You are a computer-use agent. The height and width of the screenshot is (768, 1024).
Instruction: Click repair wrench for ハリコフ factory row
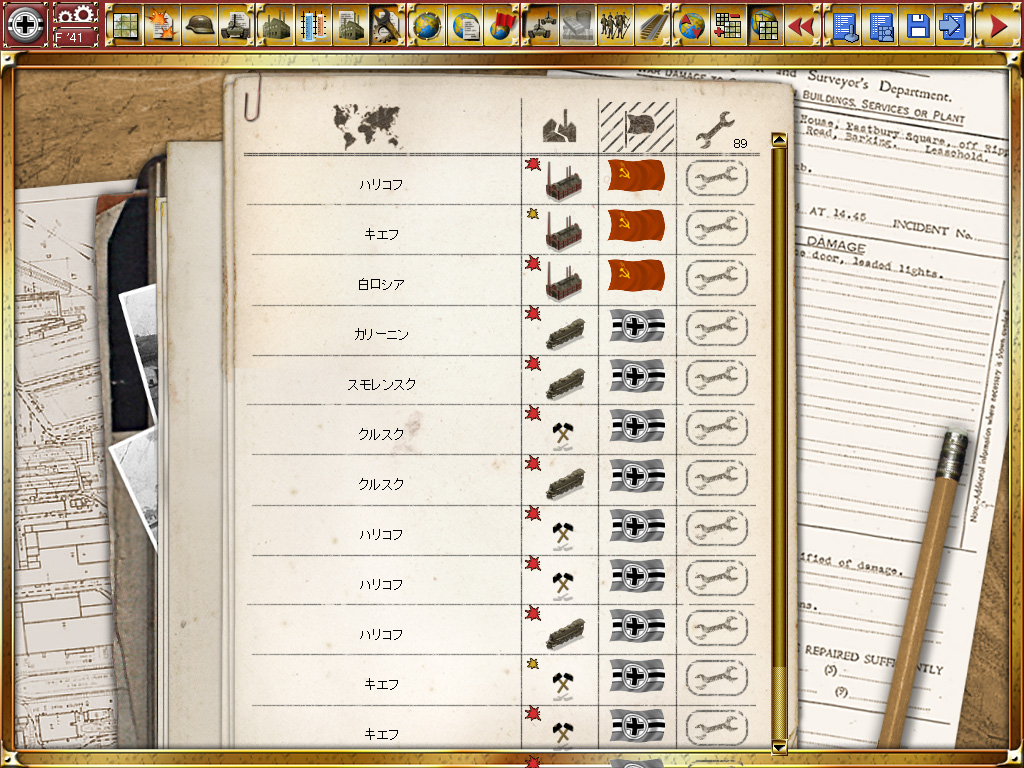716,178
